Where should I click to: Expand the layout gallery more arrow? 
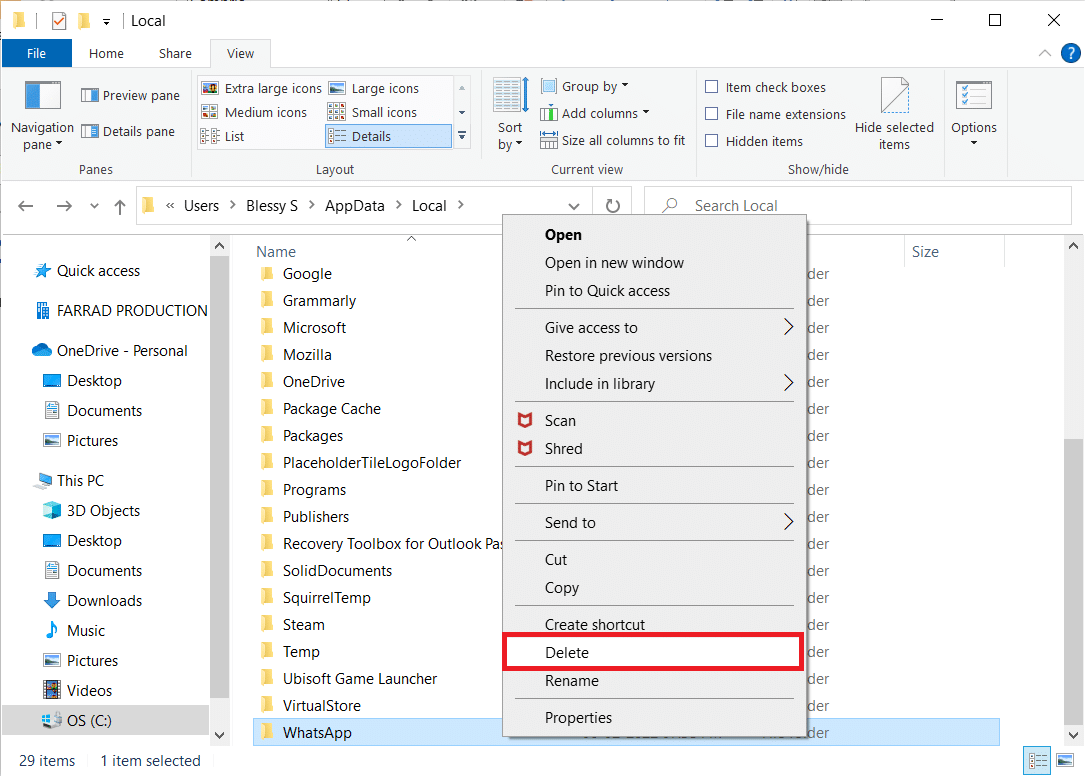[462, 136]
